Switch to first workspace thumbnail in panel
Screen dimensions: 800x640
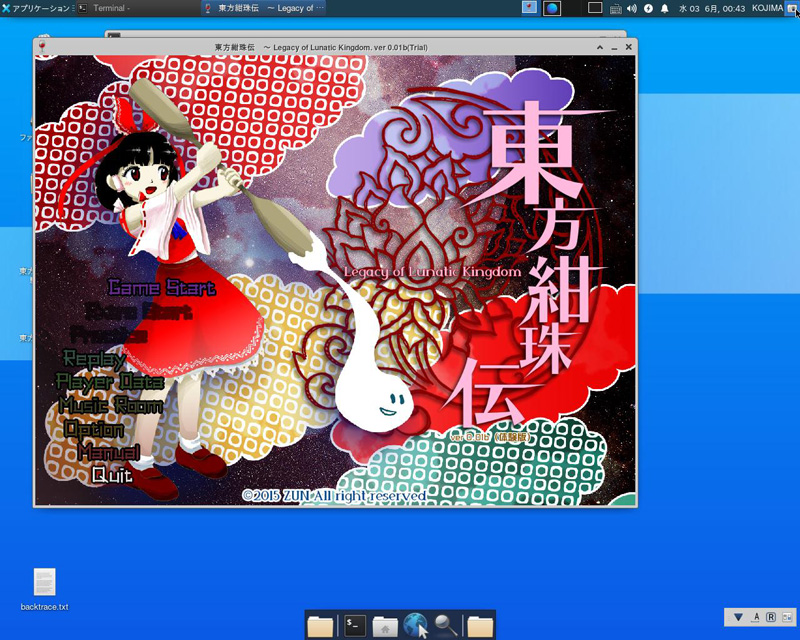point(529,8)
